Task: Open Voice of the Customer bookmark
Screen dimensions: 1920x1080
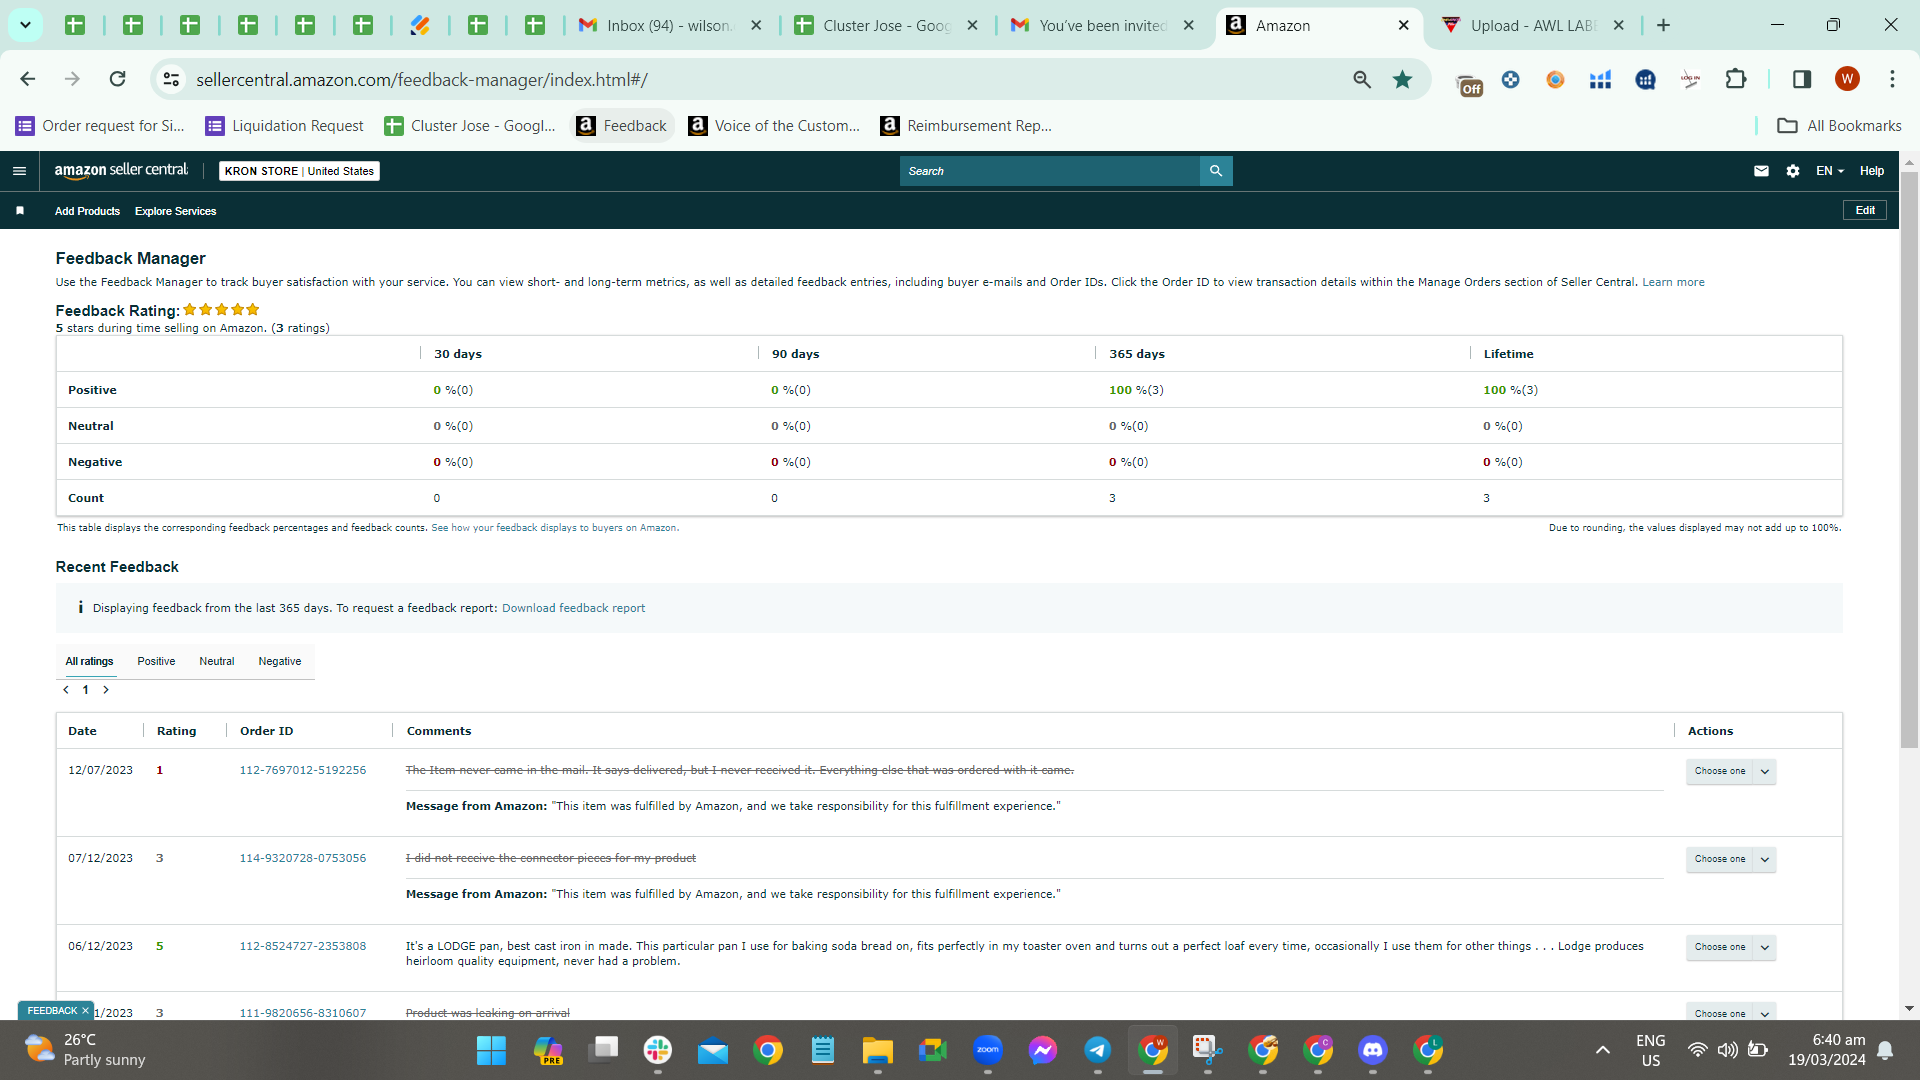Action: [x=774, y=125]
